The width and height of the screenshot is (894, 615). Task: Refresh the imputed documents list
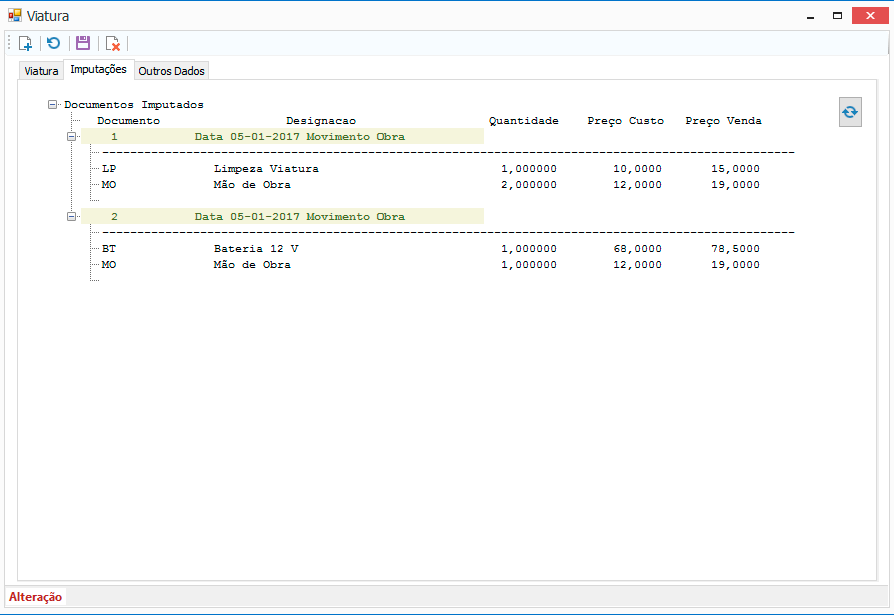(x=850, y=112)
